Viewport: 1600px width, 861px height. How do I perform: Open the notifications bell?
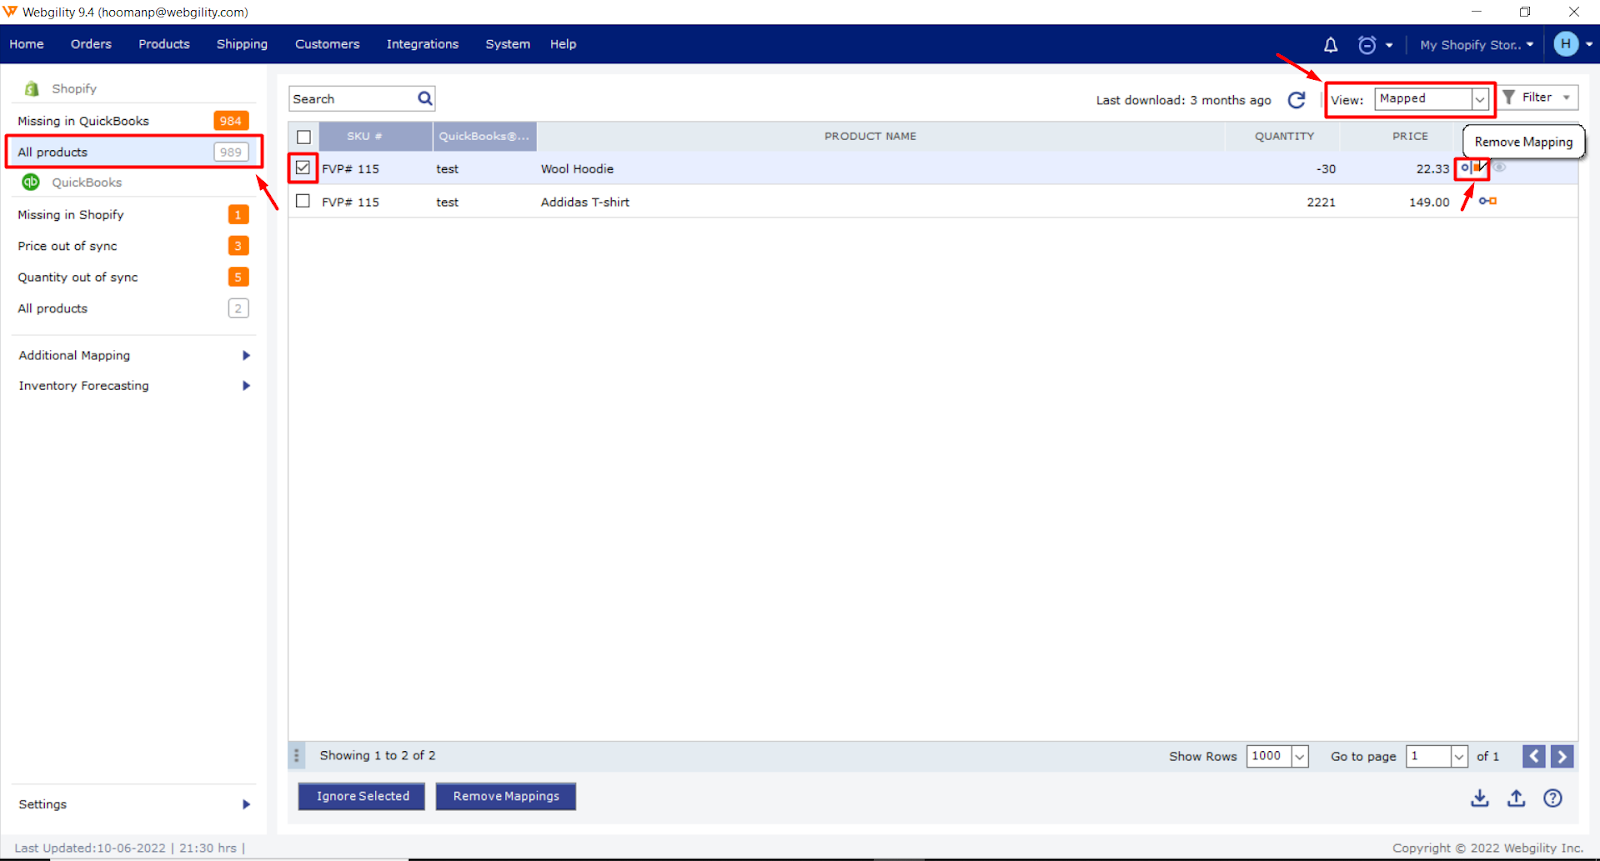1330,45
